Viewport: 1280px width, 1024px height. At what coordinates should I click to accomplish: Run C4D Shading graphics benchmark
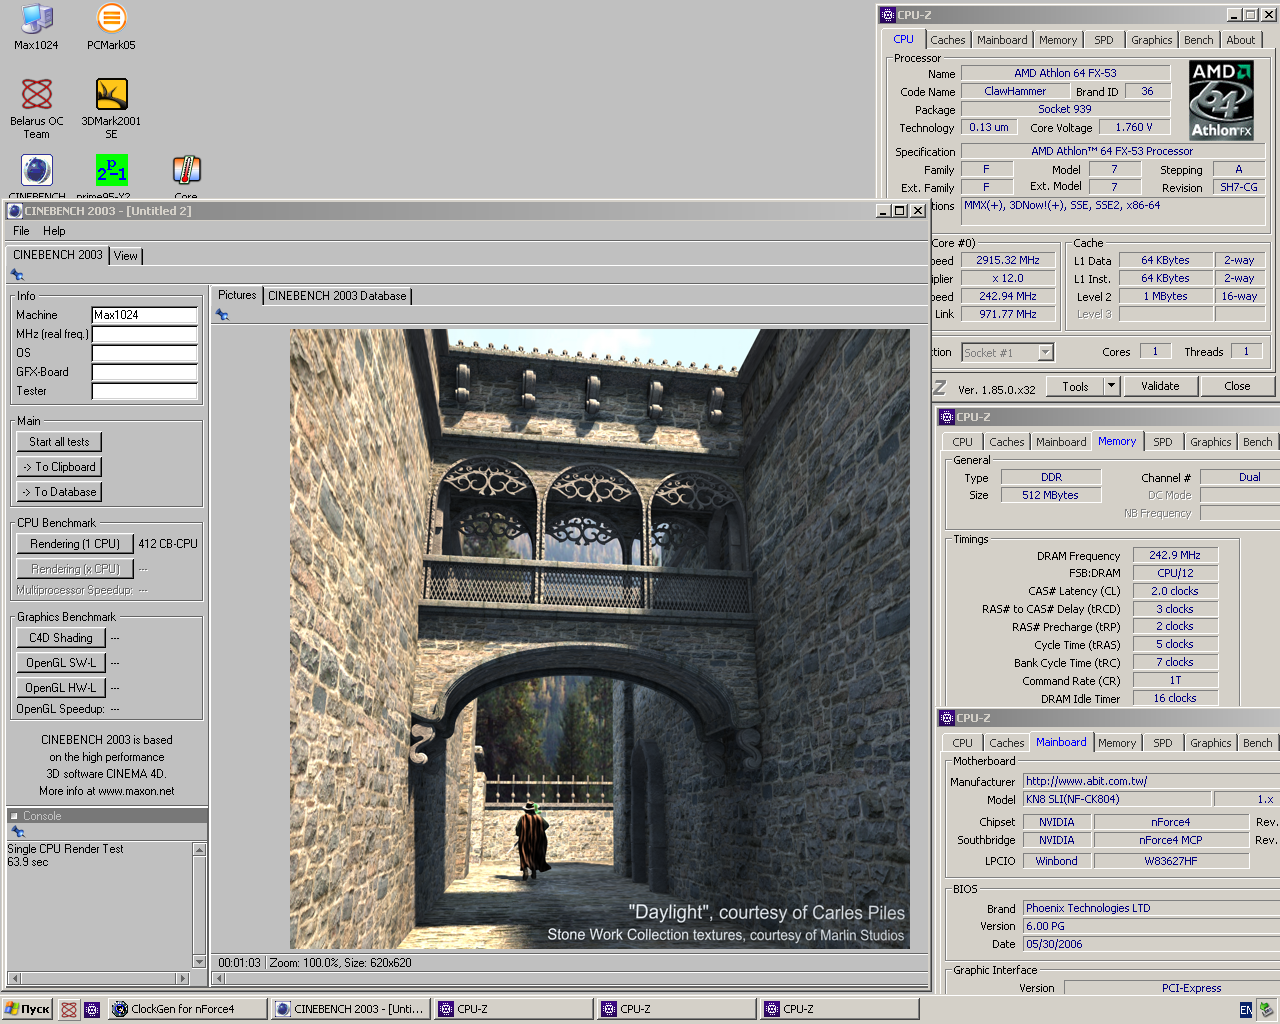pyautogui.click(x=61, y=638)
